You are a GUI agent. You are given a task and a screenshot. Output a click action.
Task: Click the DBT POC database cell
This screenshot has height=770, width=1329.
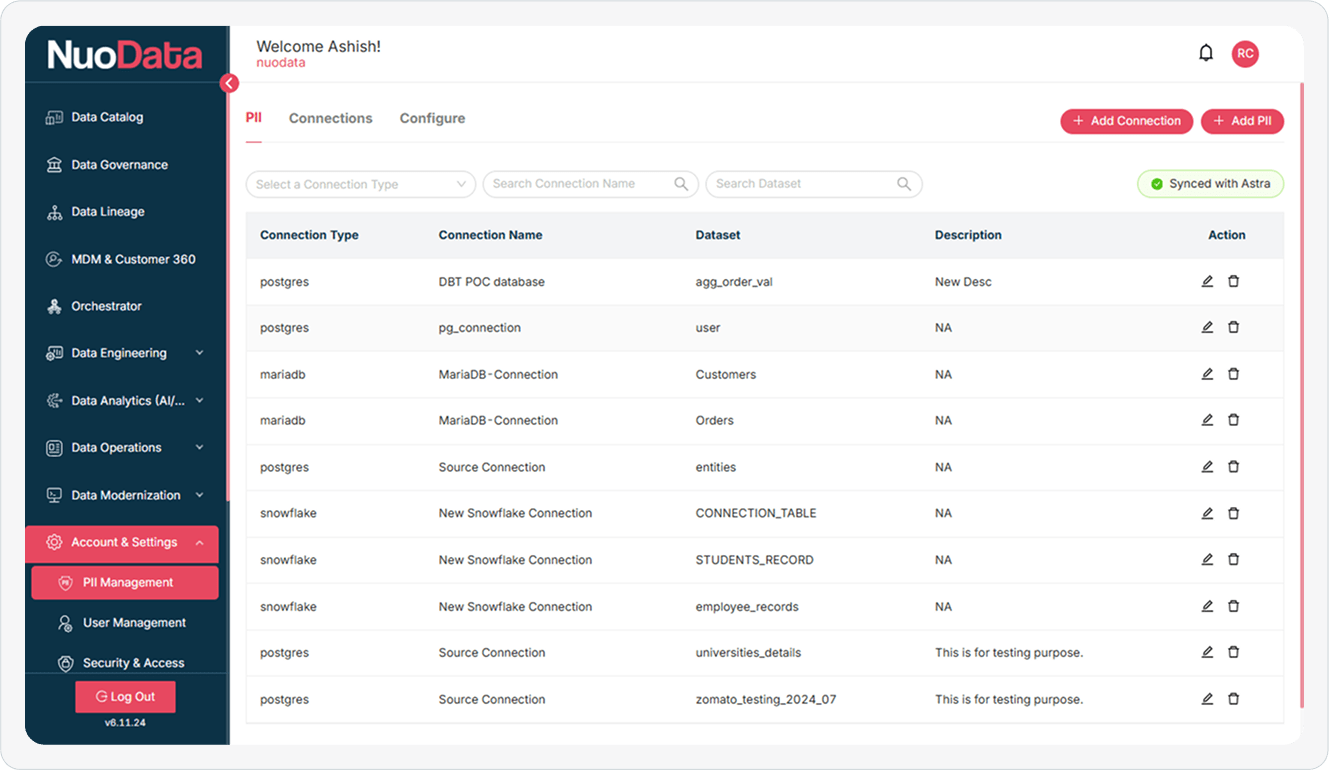(491, 282)
